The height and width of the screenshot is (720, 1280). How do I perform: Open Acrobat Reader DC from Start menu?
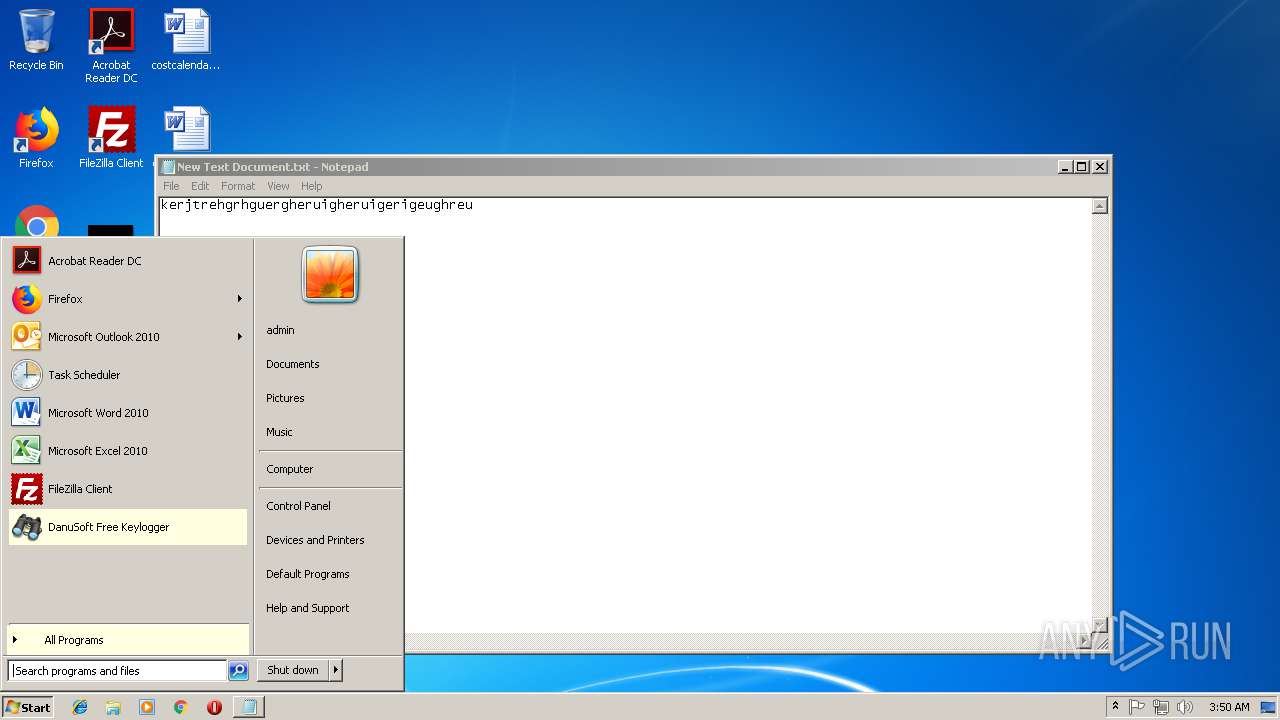[x=128, y=261]
